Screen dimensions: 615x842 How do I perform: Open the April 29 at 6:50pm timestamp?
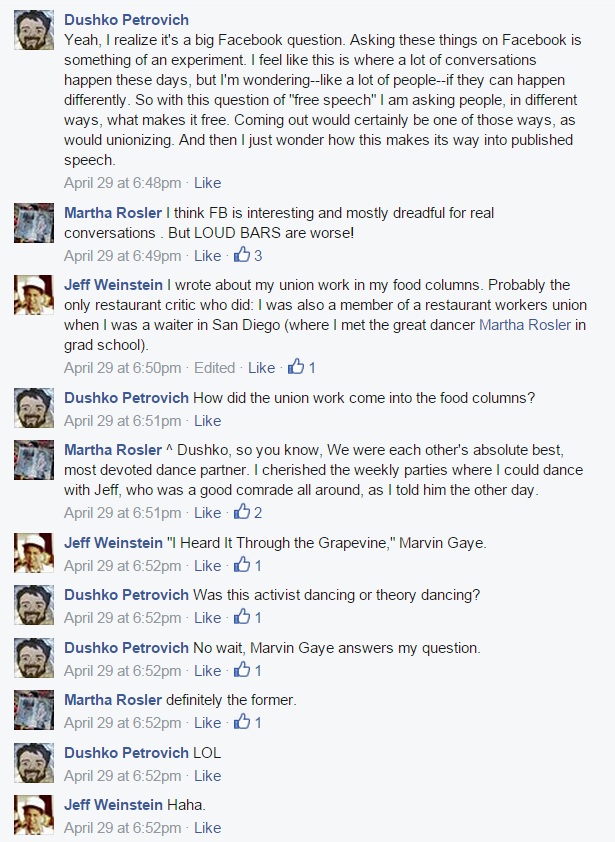[x=122, y=367]
